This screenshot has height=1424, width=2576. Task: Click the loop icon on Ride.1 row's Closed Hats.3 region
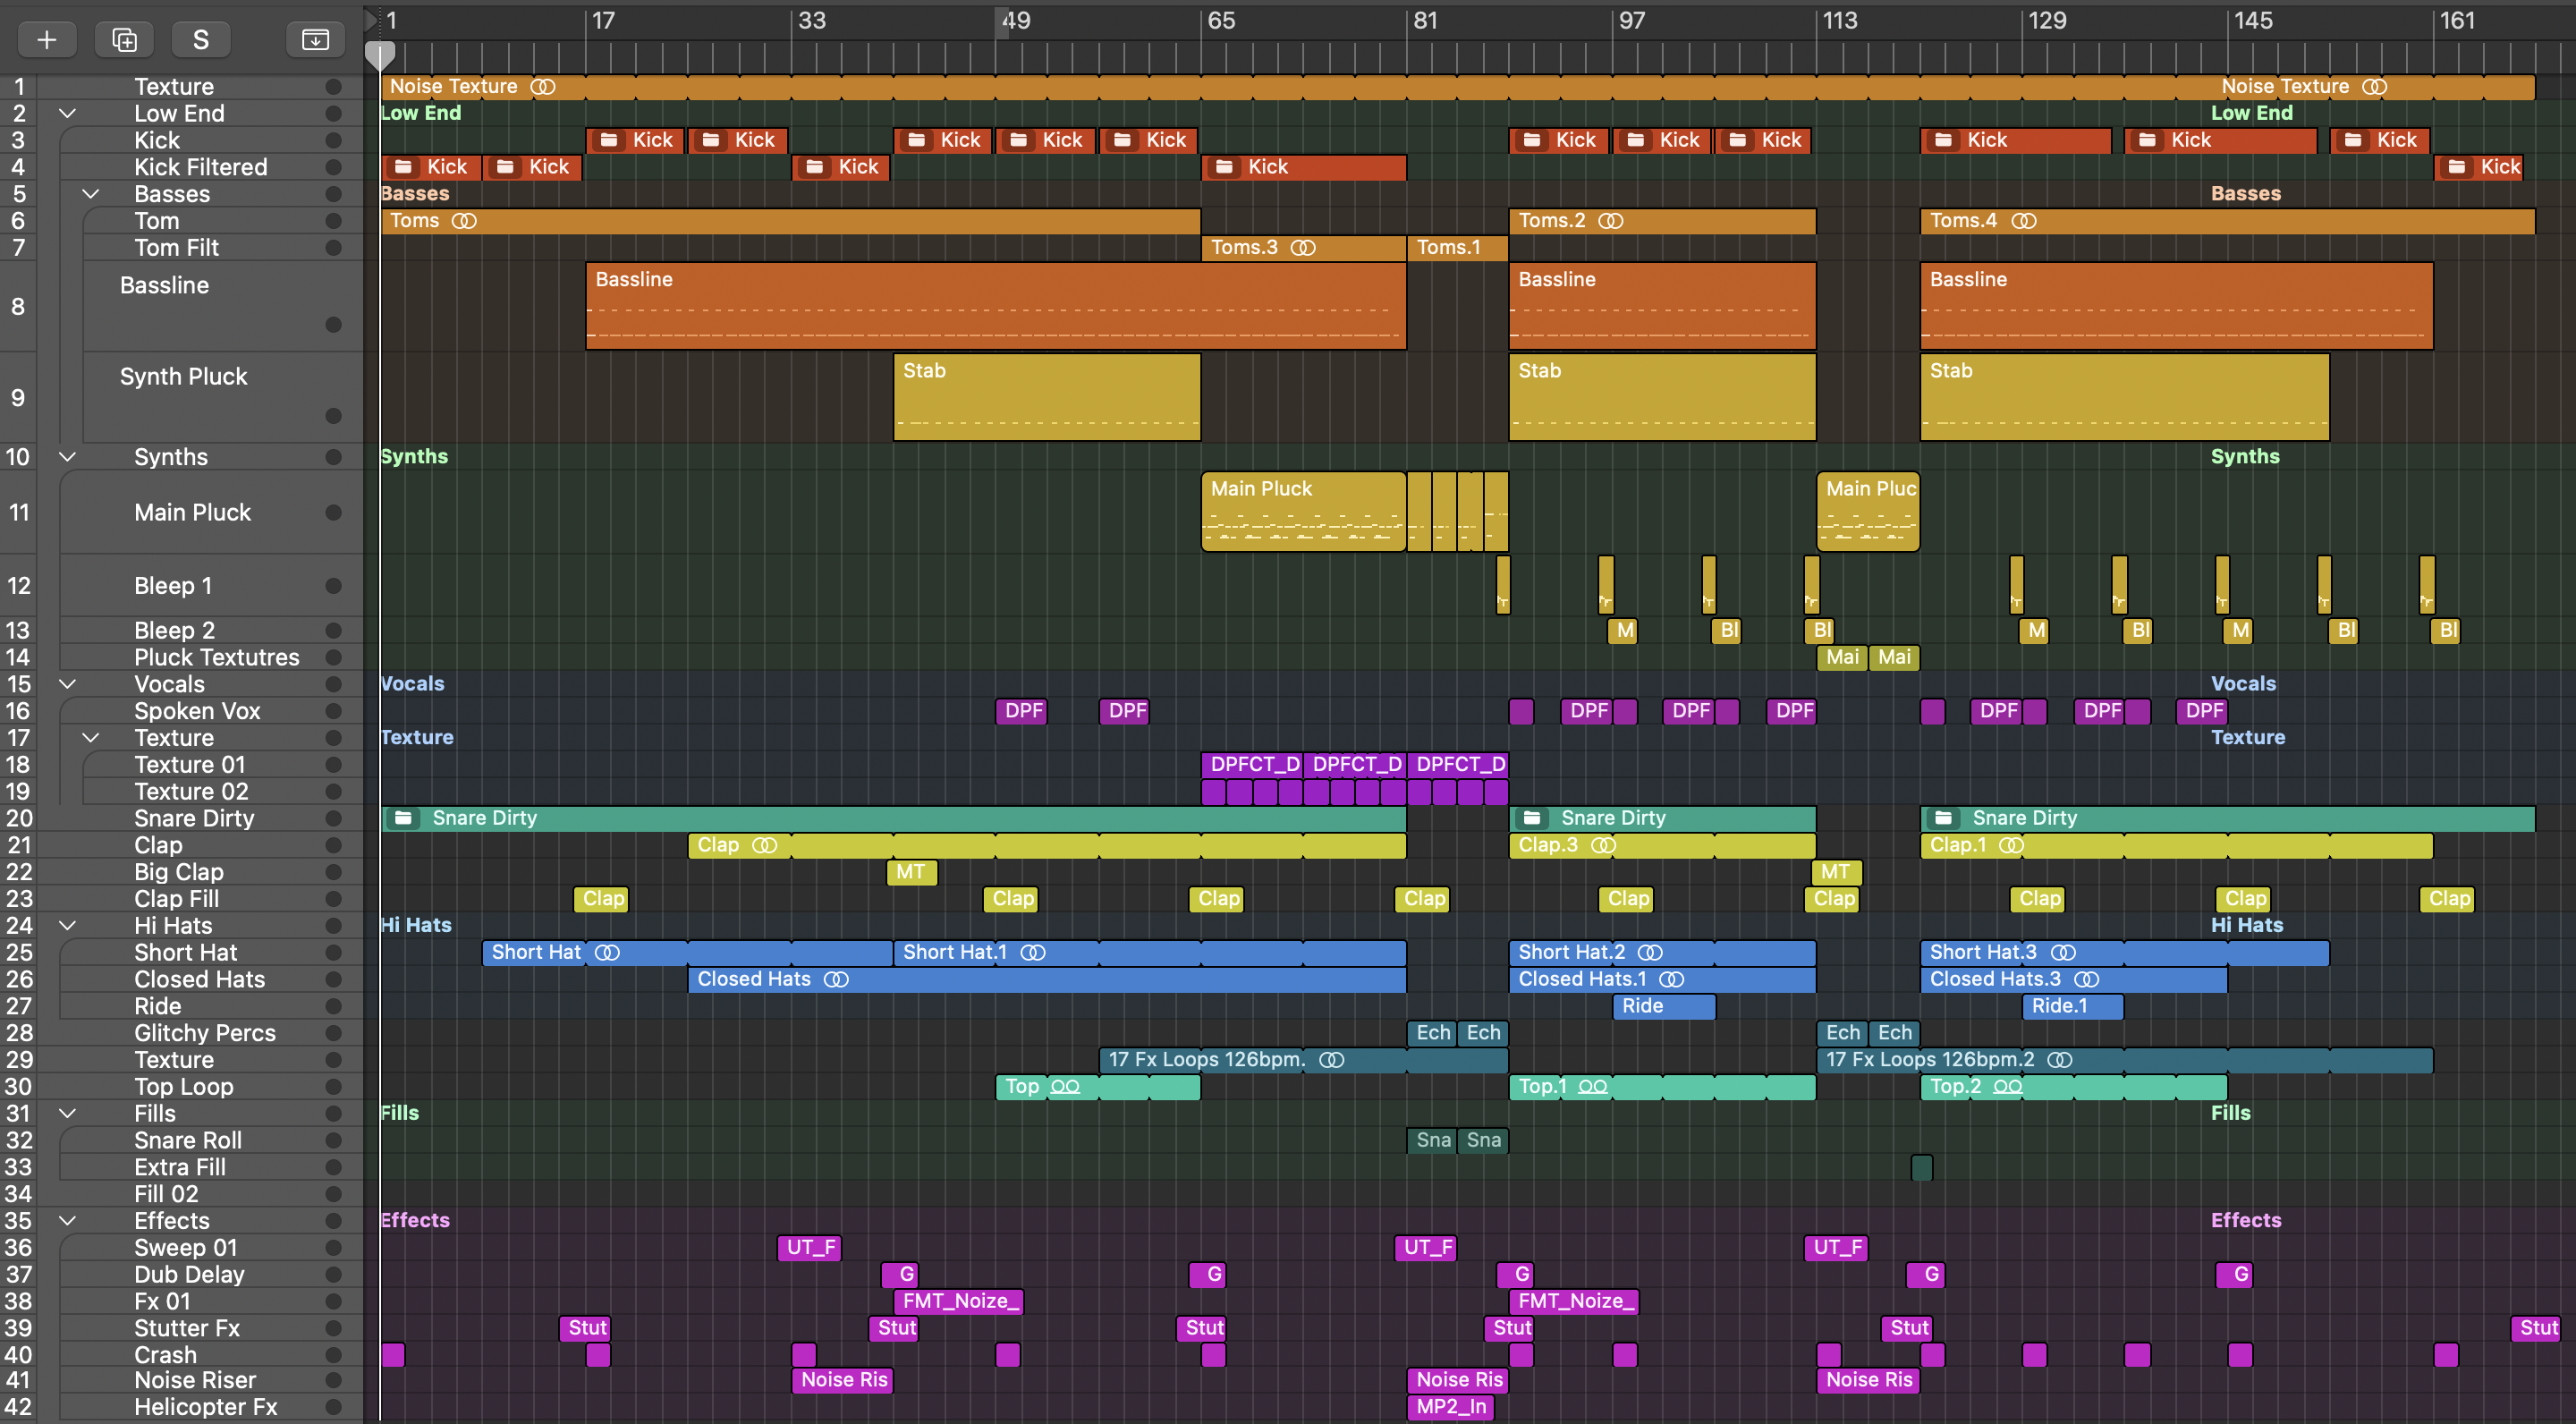(2087, 980)
